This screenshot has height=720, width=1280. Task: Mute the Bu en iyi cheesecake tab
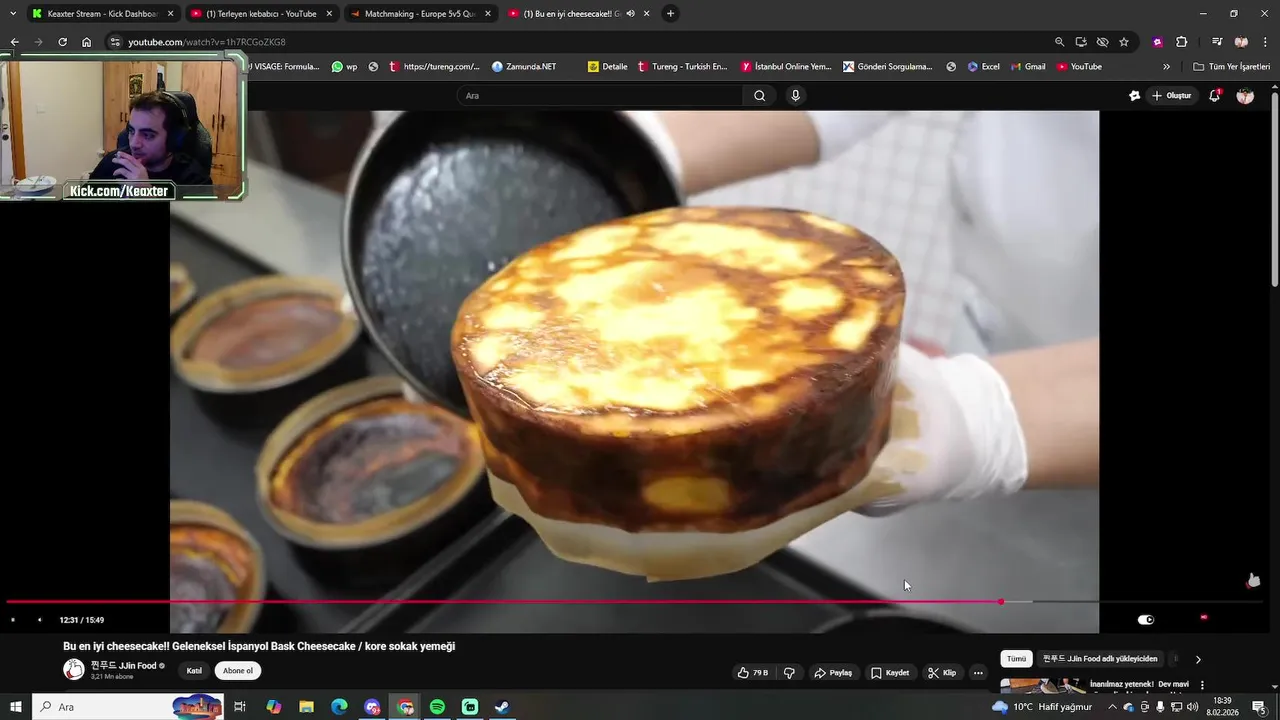pyautogui.click(x=631, y=14)
